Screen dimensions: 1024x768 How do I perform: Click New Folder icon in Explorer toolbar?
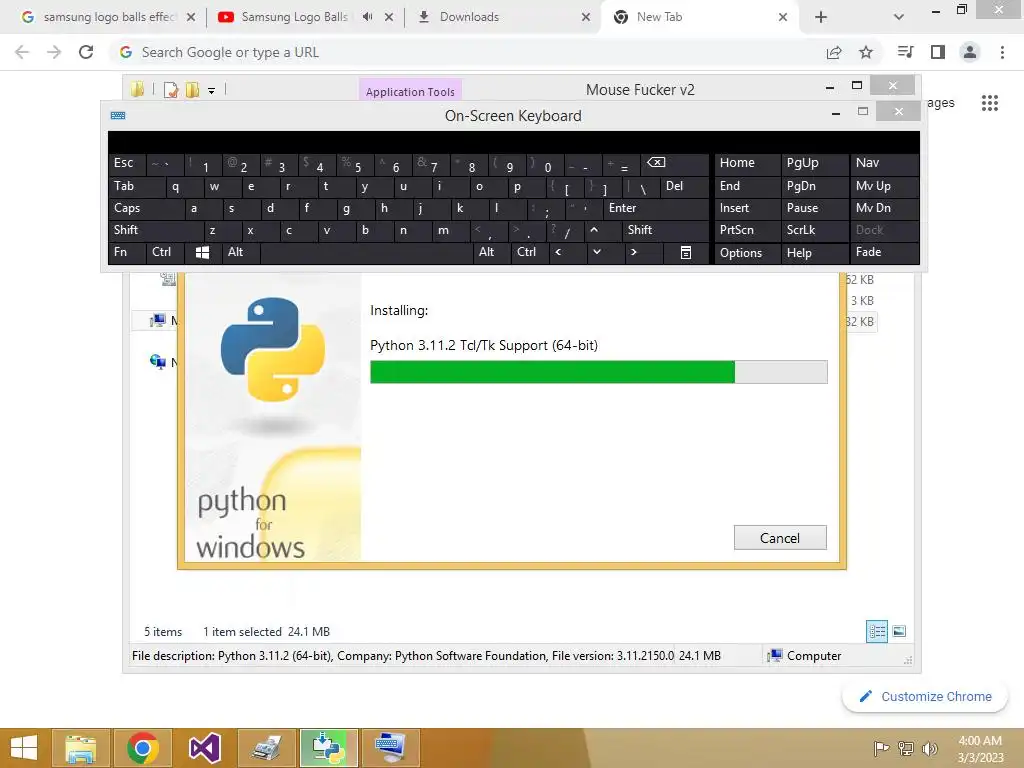pos(192,90)
